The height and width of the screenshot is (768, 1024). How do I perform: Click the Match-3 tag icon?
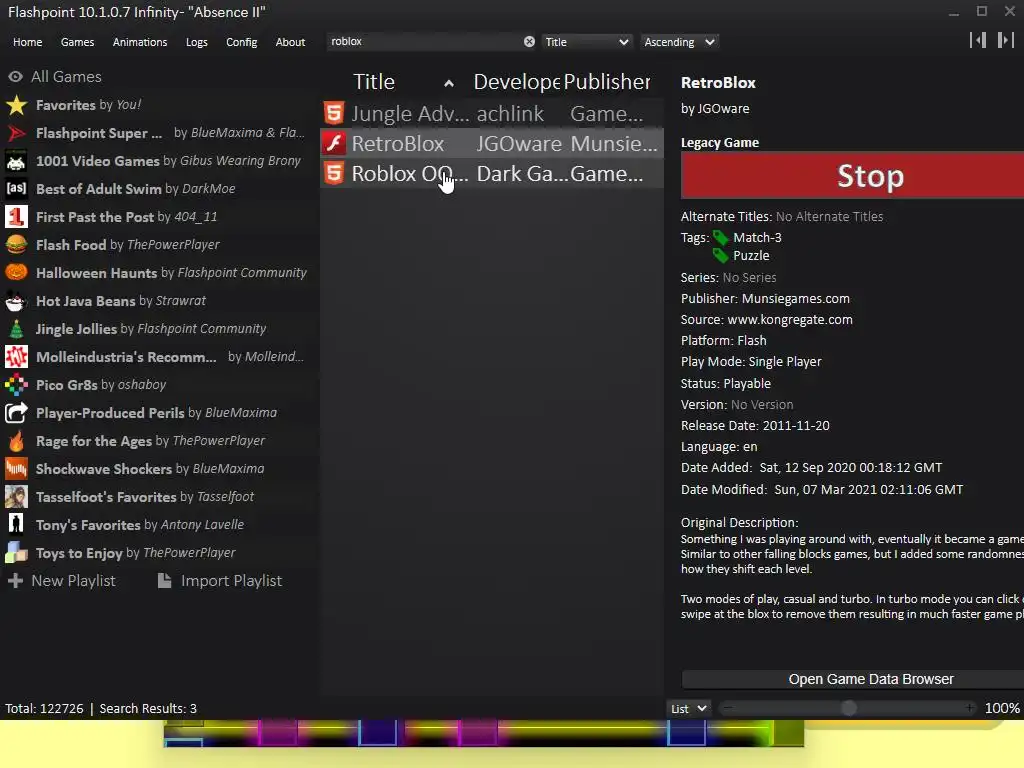721,238
